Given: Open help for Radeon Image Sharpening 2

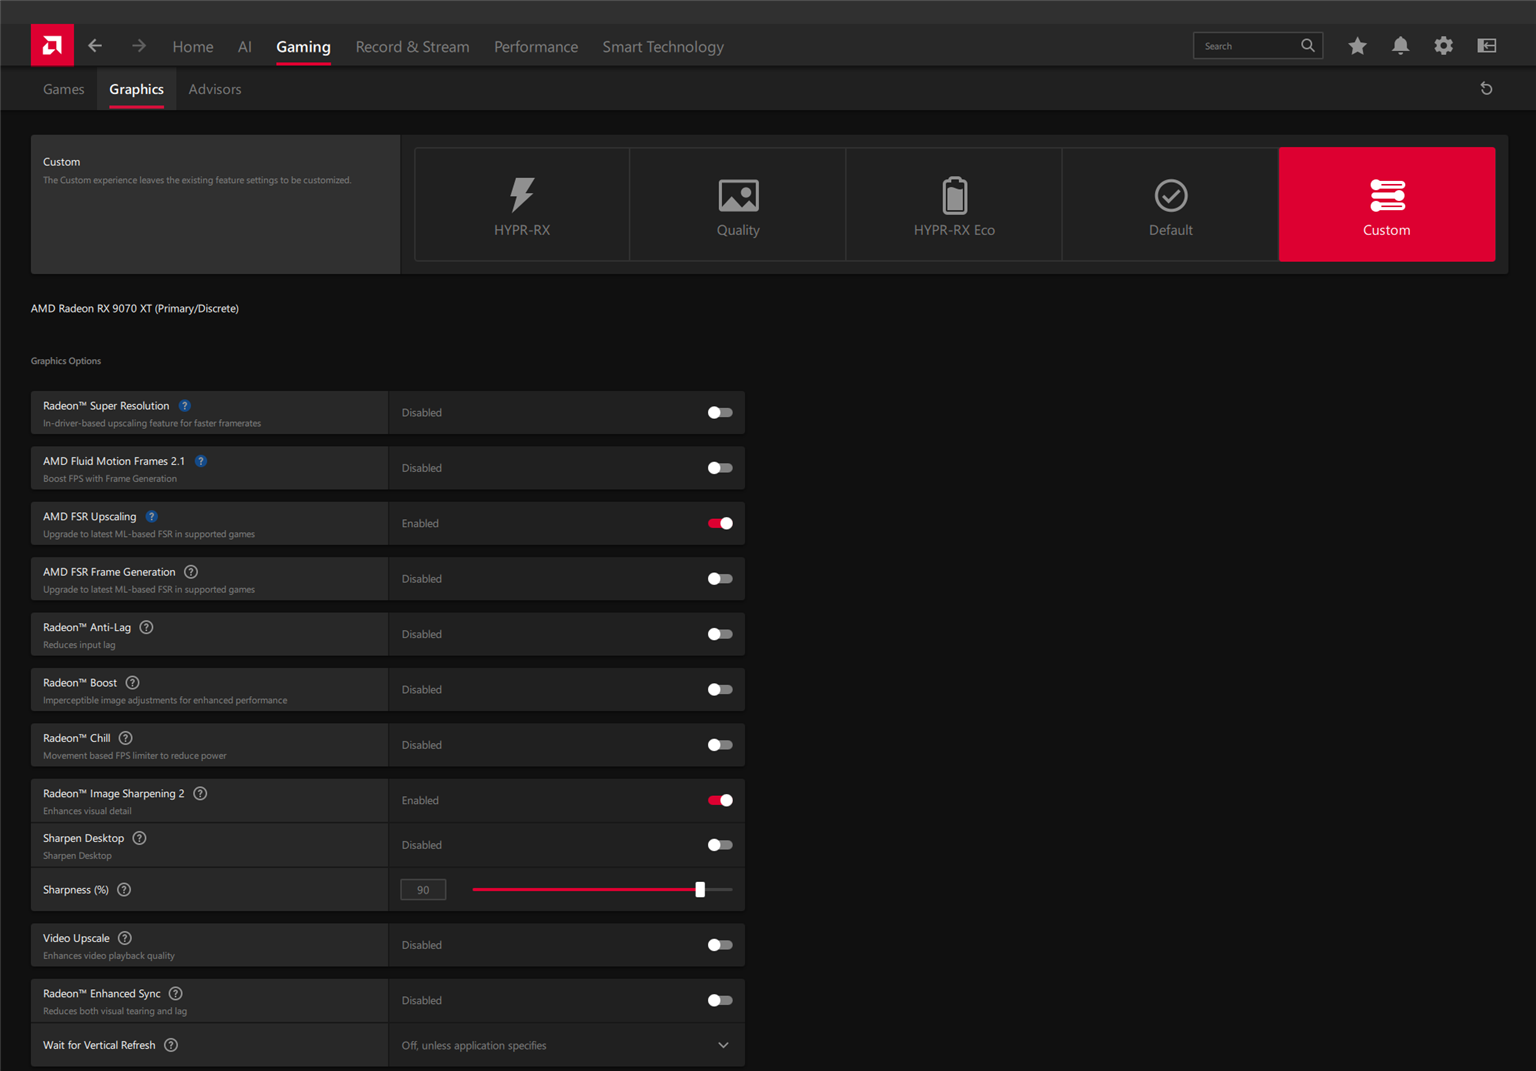Looking at the screenshot, I should pyautogui.click(x=200, y=793).
